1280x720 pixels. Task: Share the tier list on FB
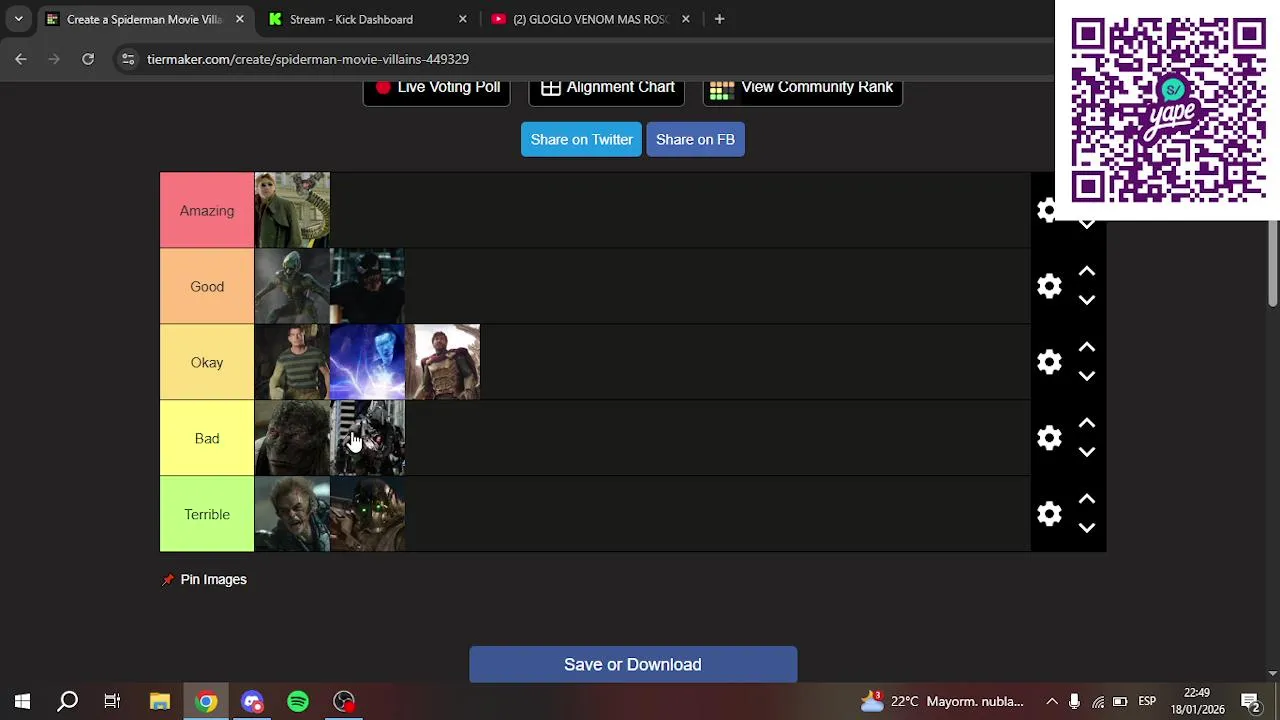695,139
